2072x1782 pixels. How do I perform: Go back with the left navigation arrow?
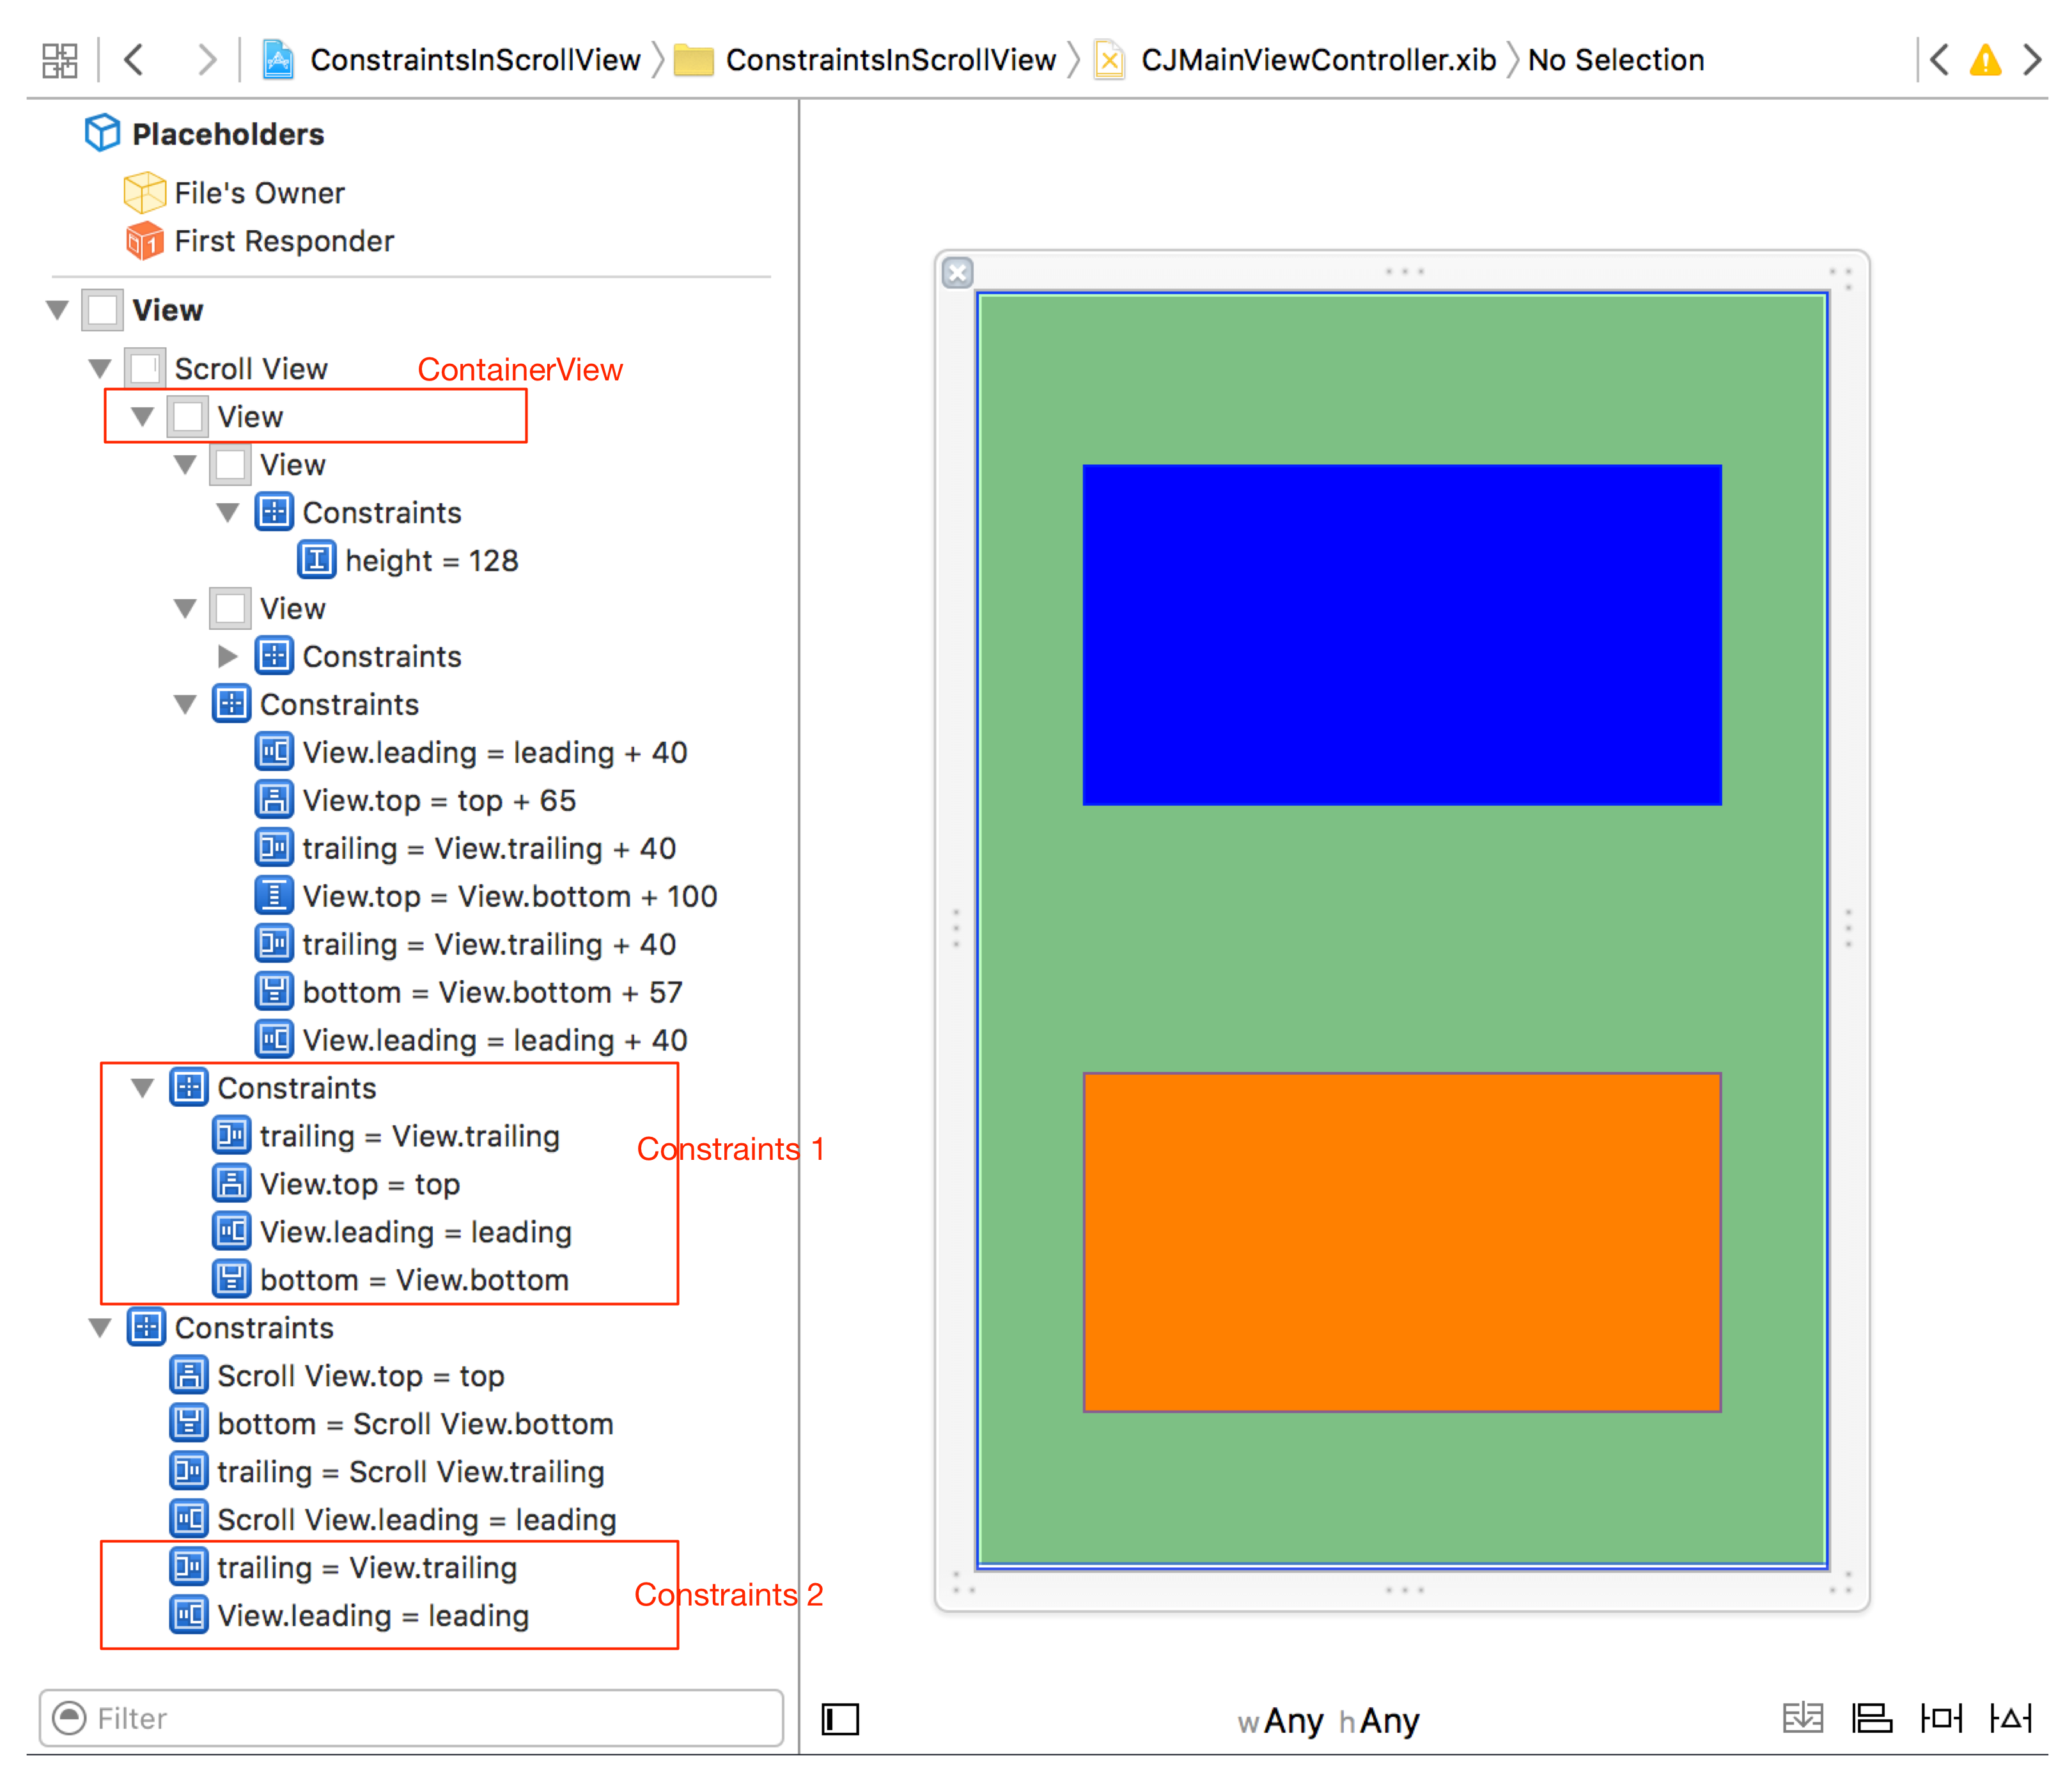click(135, 60)
